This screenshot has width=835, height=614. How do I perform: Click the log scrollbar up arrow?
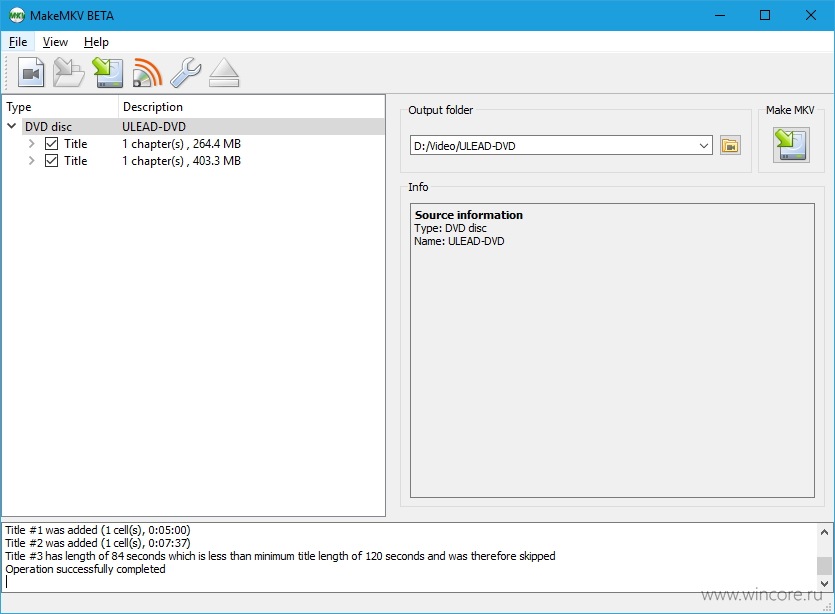point(824,532)
